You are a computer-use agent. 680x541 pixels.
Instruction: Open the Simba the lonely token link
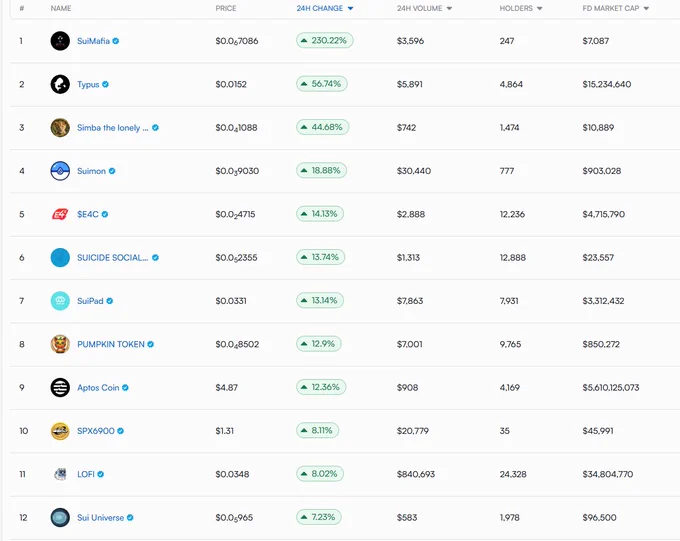point(112,128)
